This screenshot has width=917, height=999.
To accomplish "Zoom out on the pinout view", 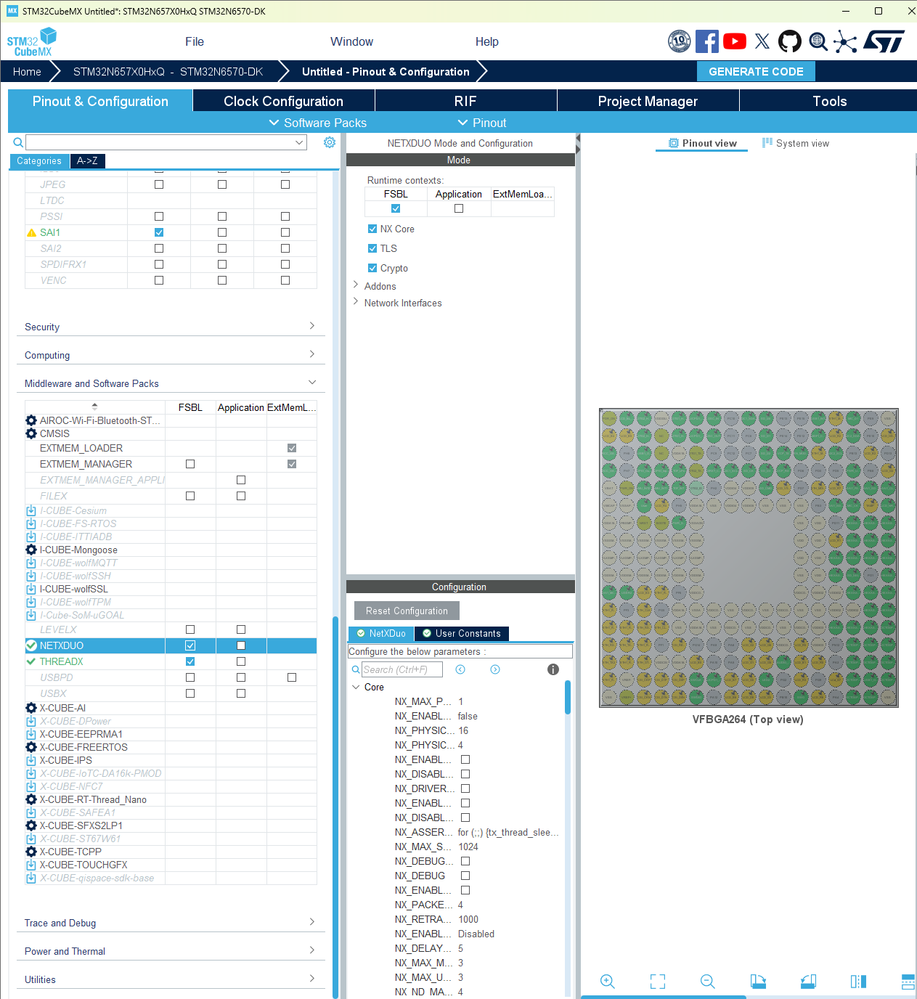I will point(707,981).
